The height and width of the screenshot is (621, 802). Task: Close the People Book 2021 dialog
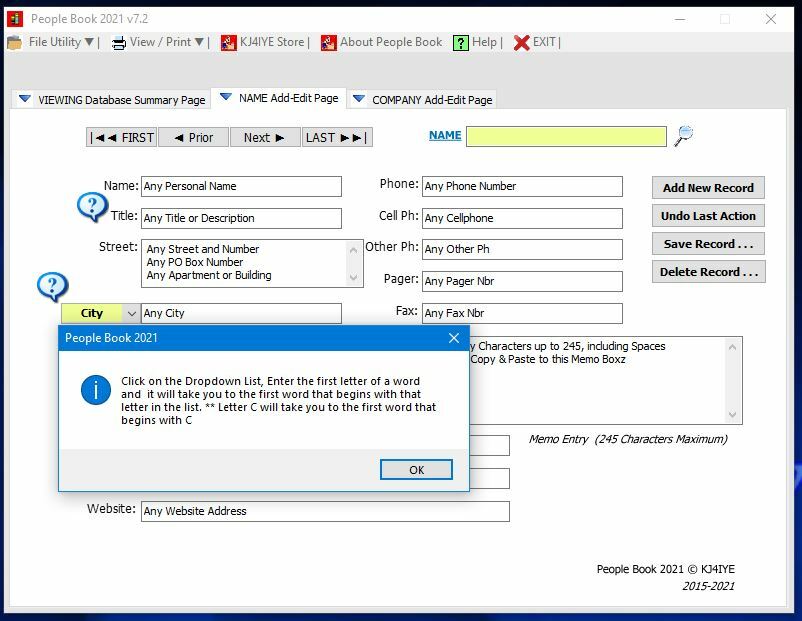tap(454, 338)
